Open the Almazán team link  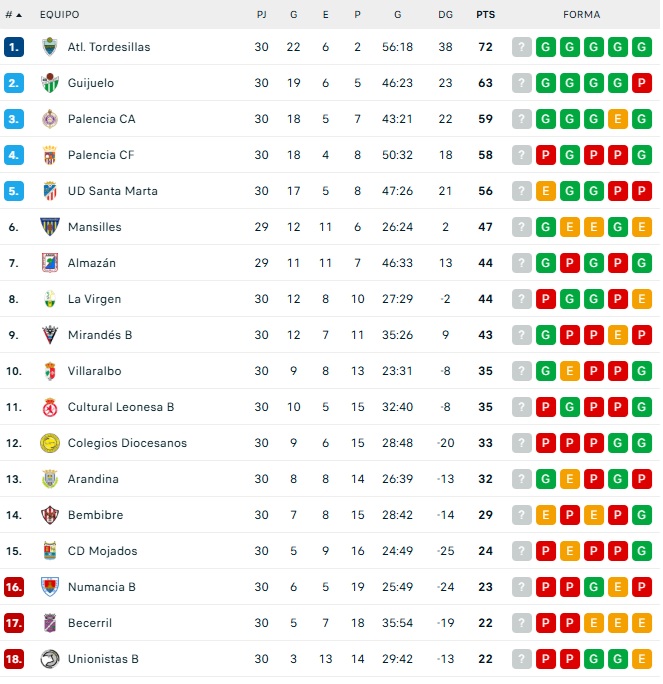point(92,263)
